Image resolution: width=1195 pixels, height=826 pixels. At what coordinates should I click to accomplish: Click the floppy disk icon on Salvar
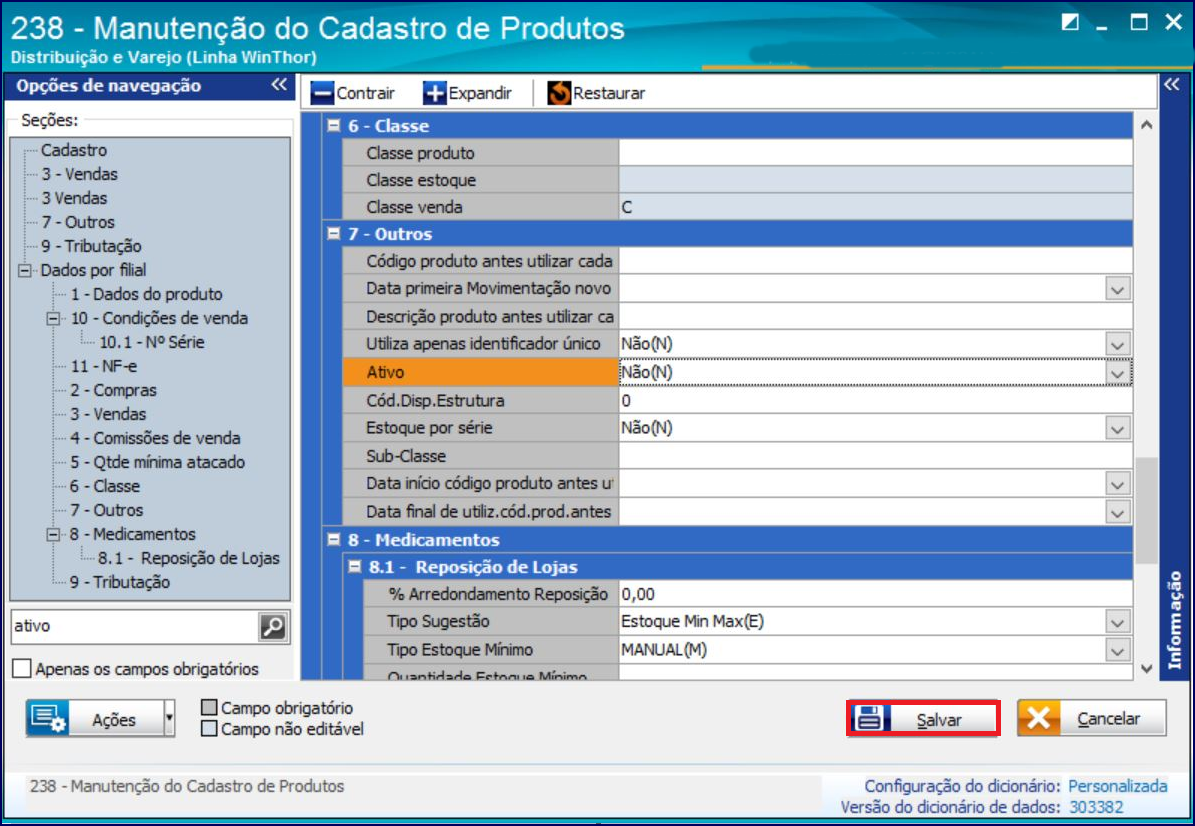click(870, 719)
